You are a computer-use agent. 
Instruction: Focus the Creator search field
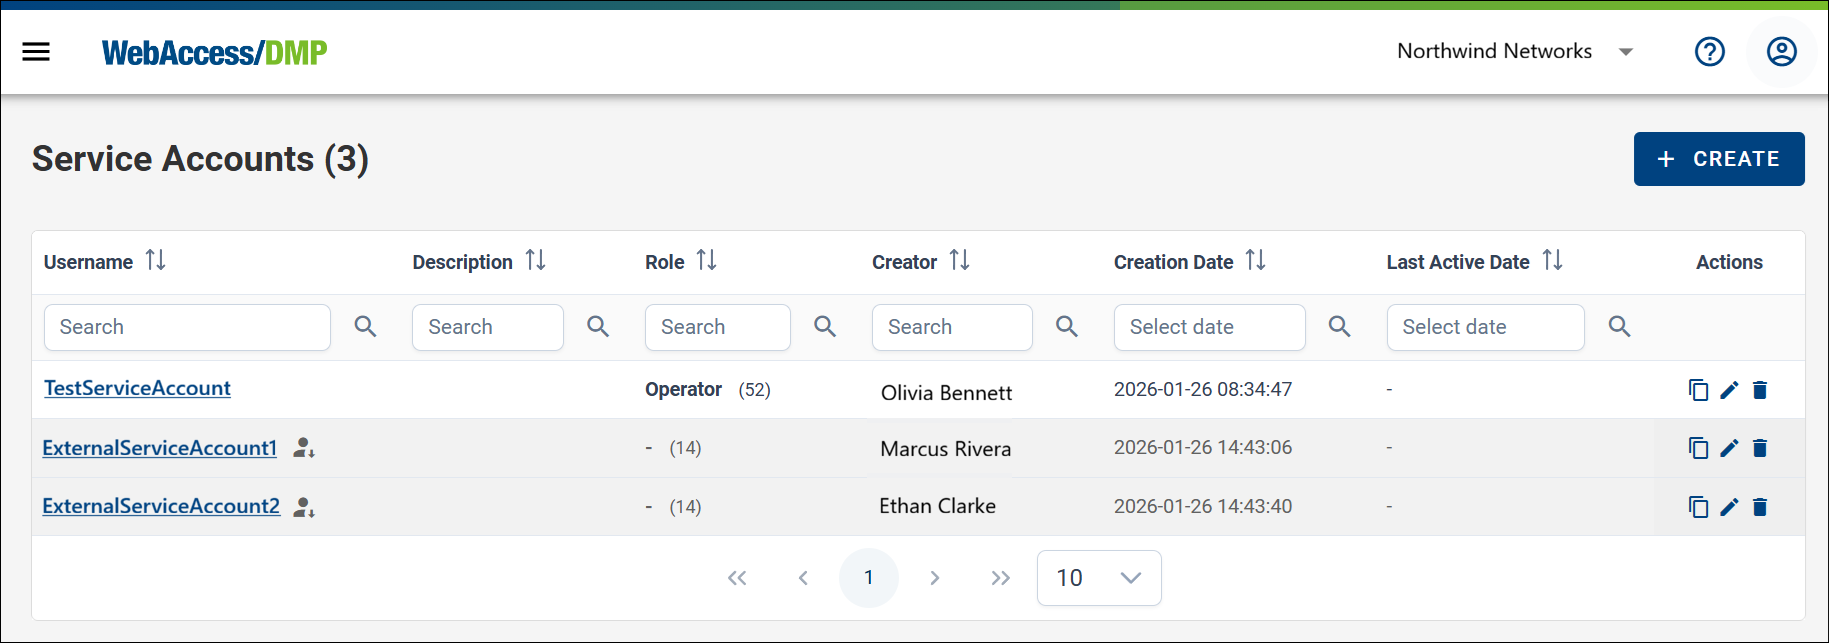point(952,327)
